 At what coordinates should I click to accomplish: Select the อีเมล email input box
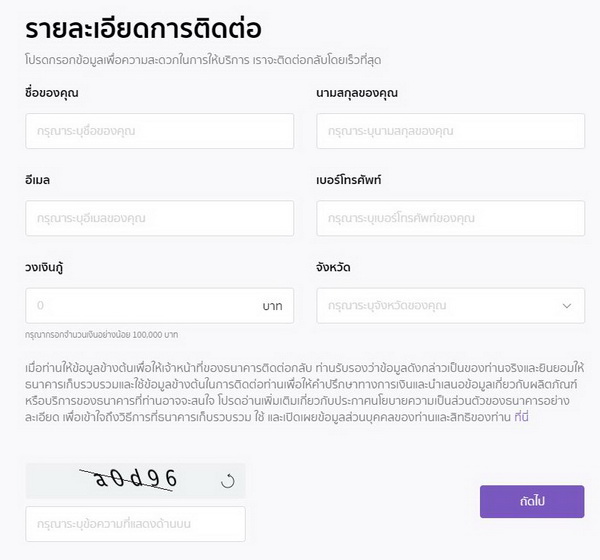160,218
